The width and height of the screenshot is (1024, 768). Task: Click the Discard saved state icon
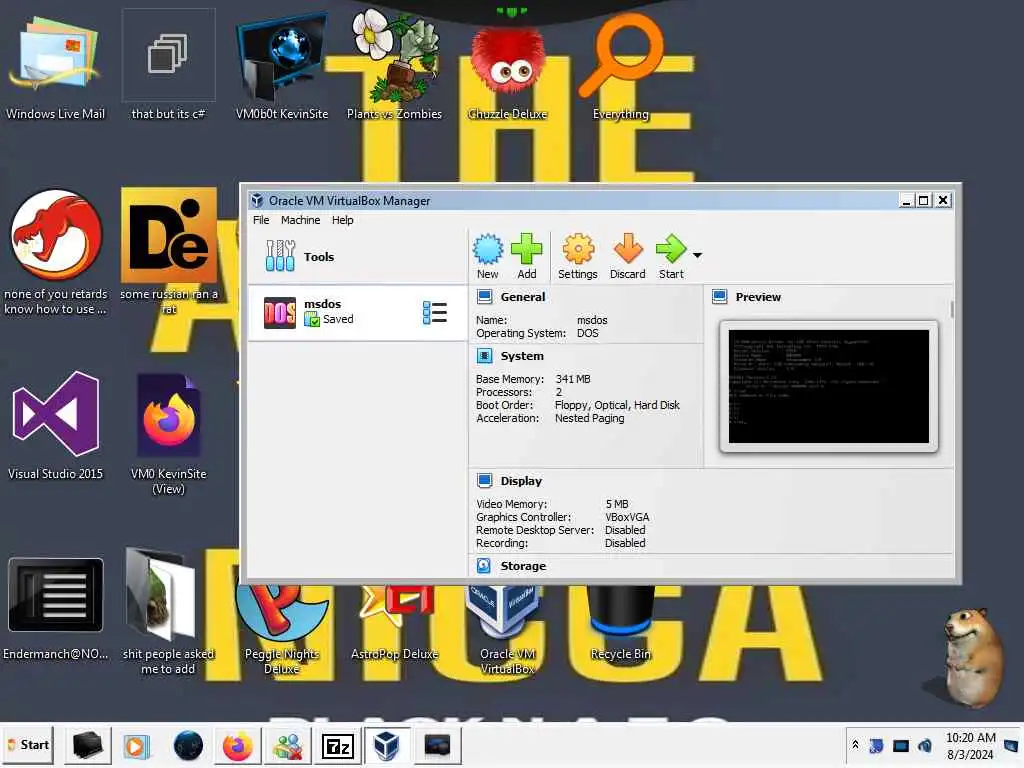[628, 257]
